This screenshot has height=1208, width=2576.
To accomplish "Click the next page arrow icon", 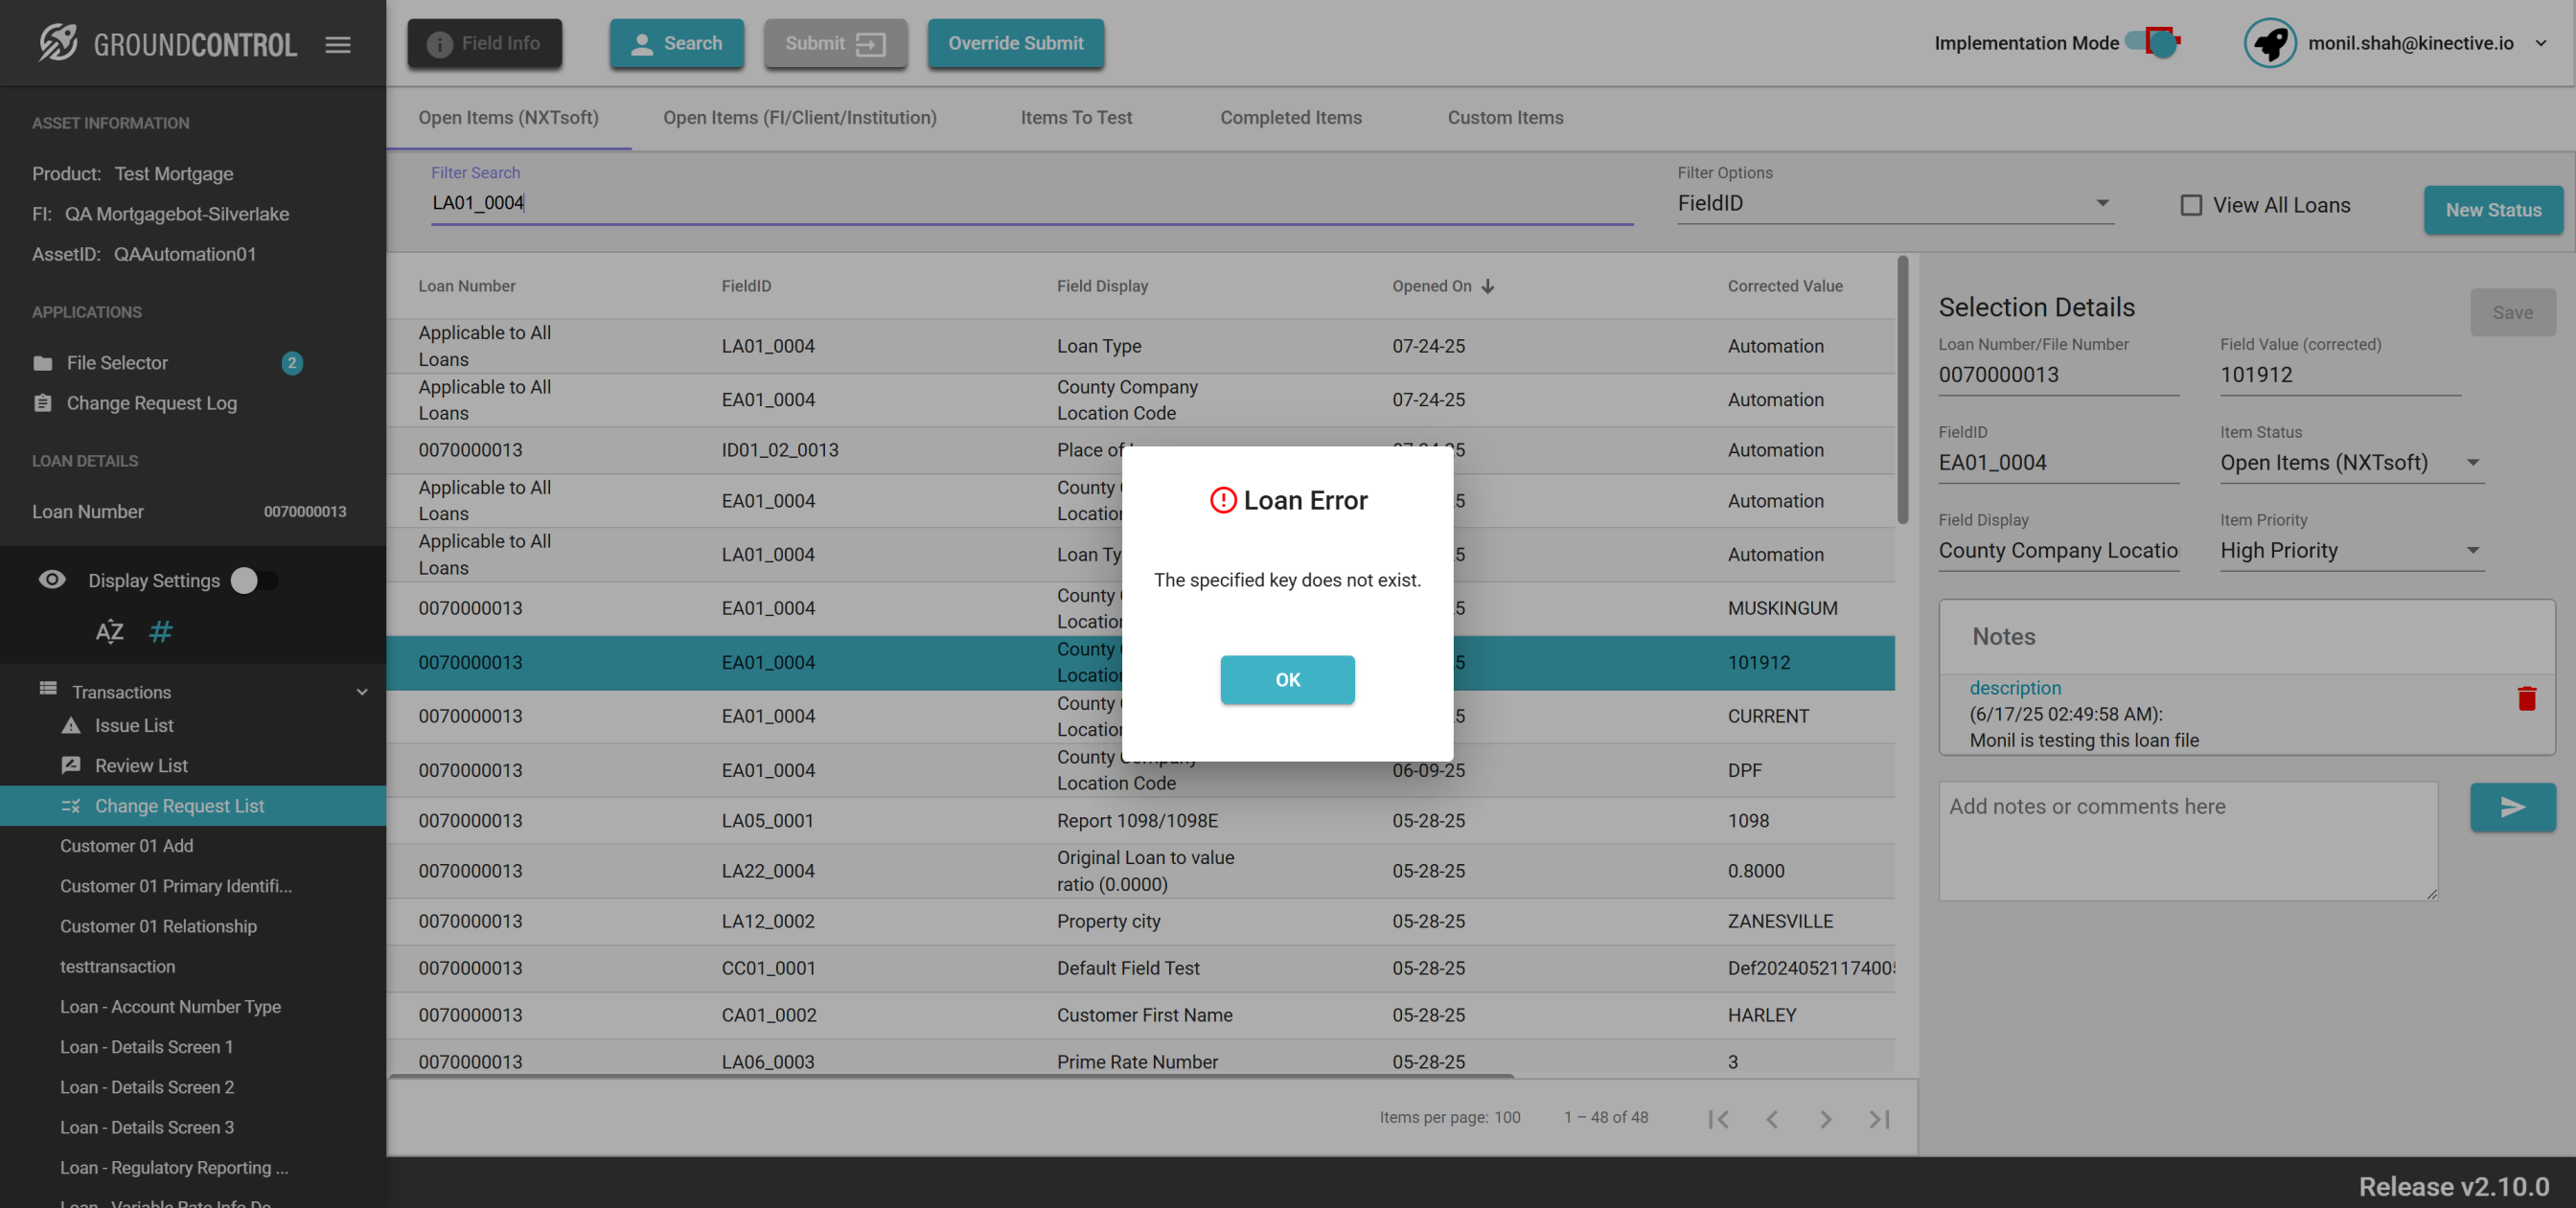I will pos(1825,1118).
